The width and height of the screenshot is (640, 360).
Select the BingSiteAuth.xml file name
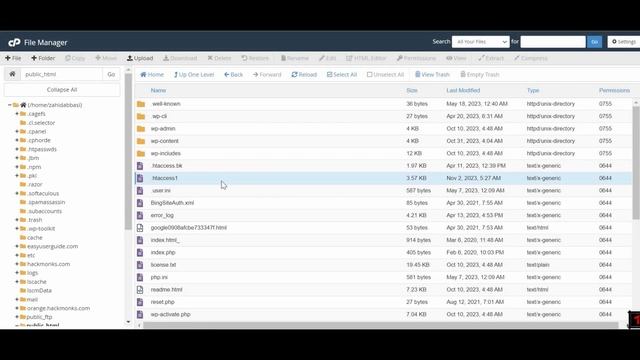click(172, 203)
